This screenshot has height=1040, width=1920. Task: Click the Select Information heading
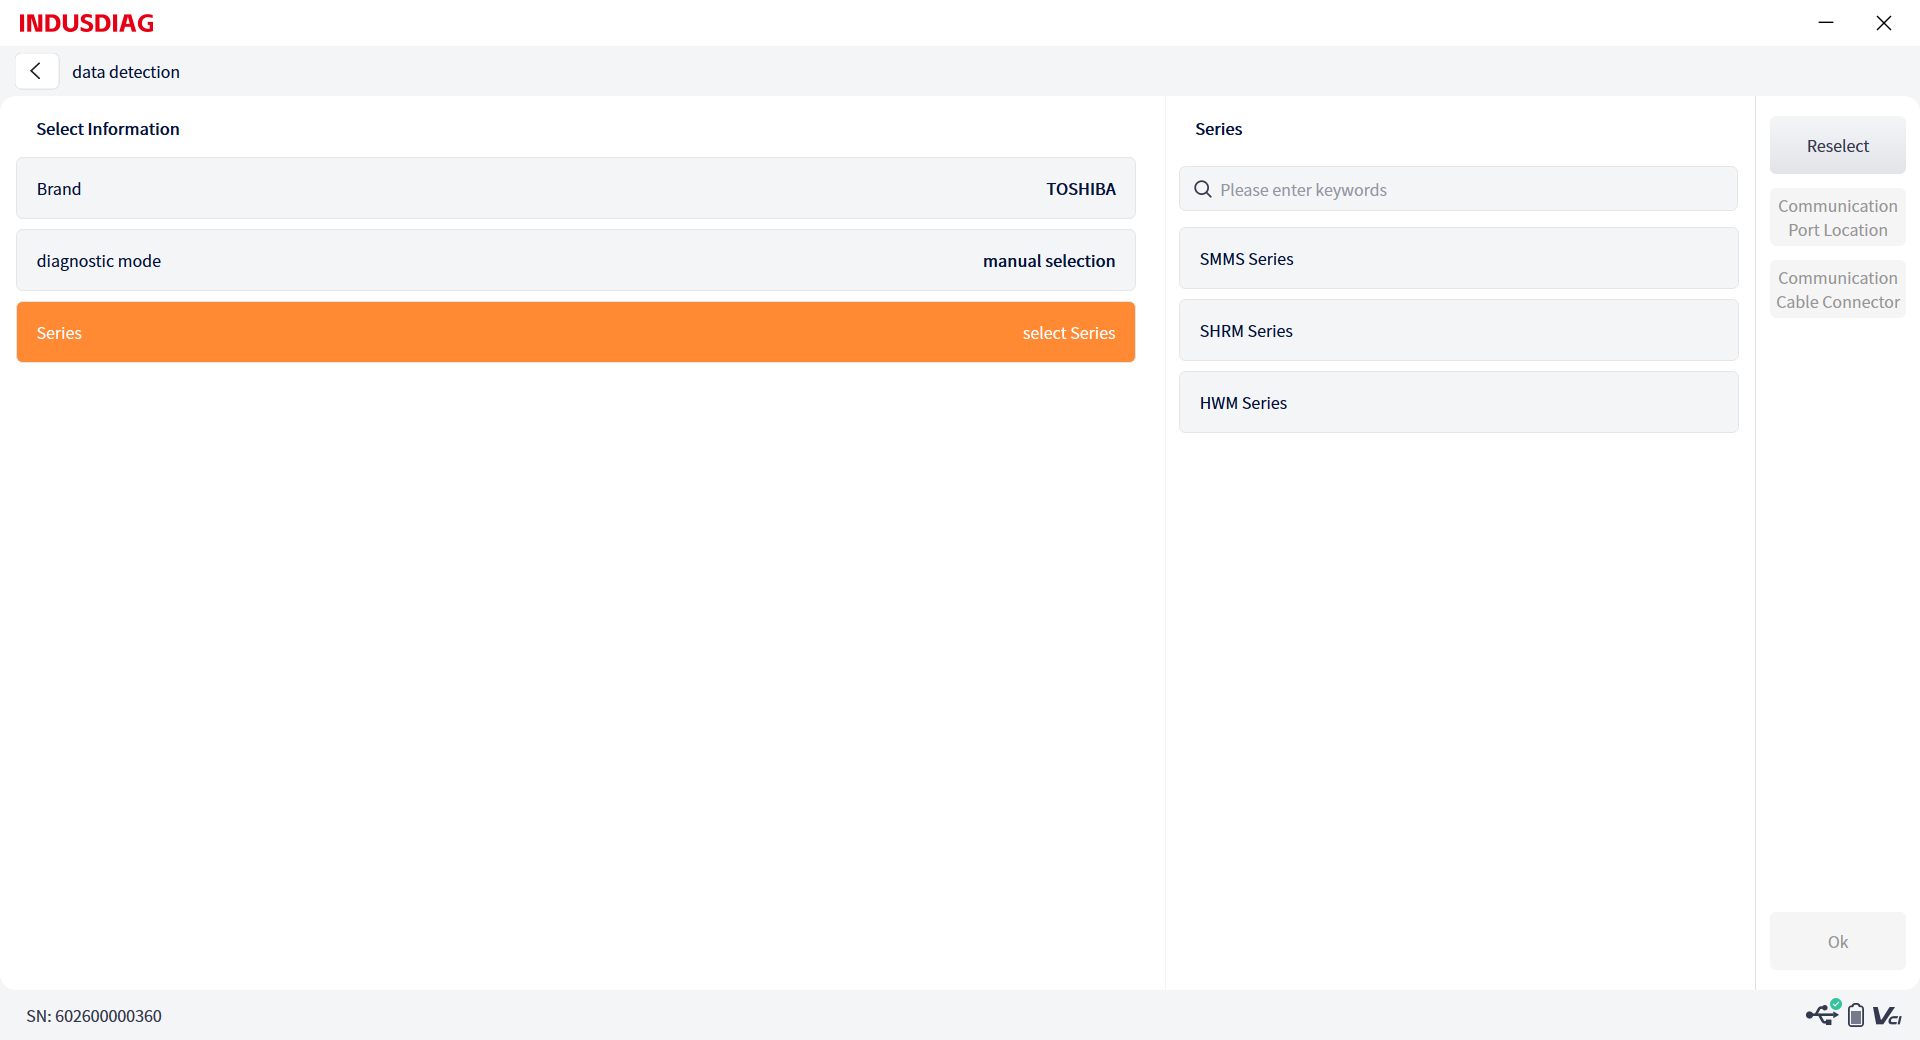[108, 129]
